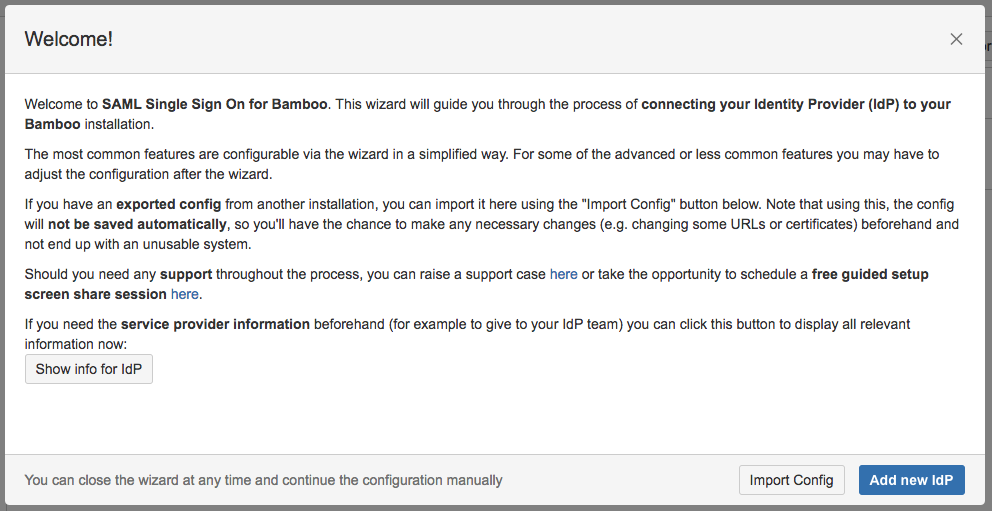Click the bold 'SAML Single Sign On for Bamboo' text

(x=214, y=104)
